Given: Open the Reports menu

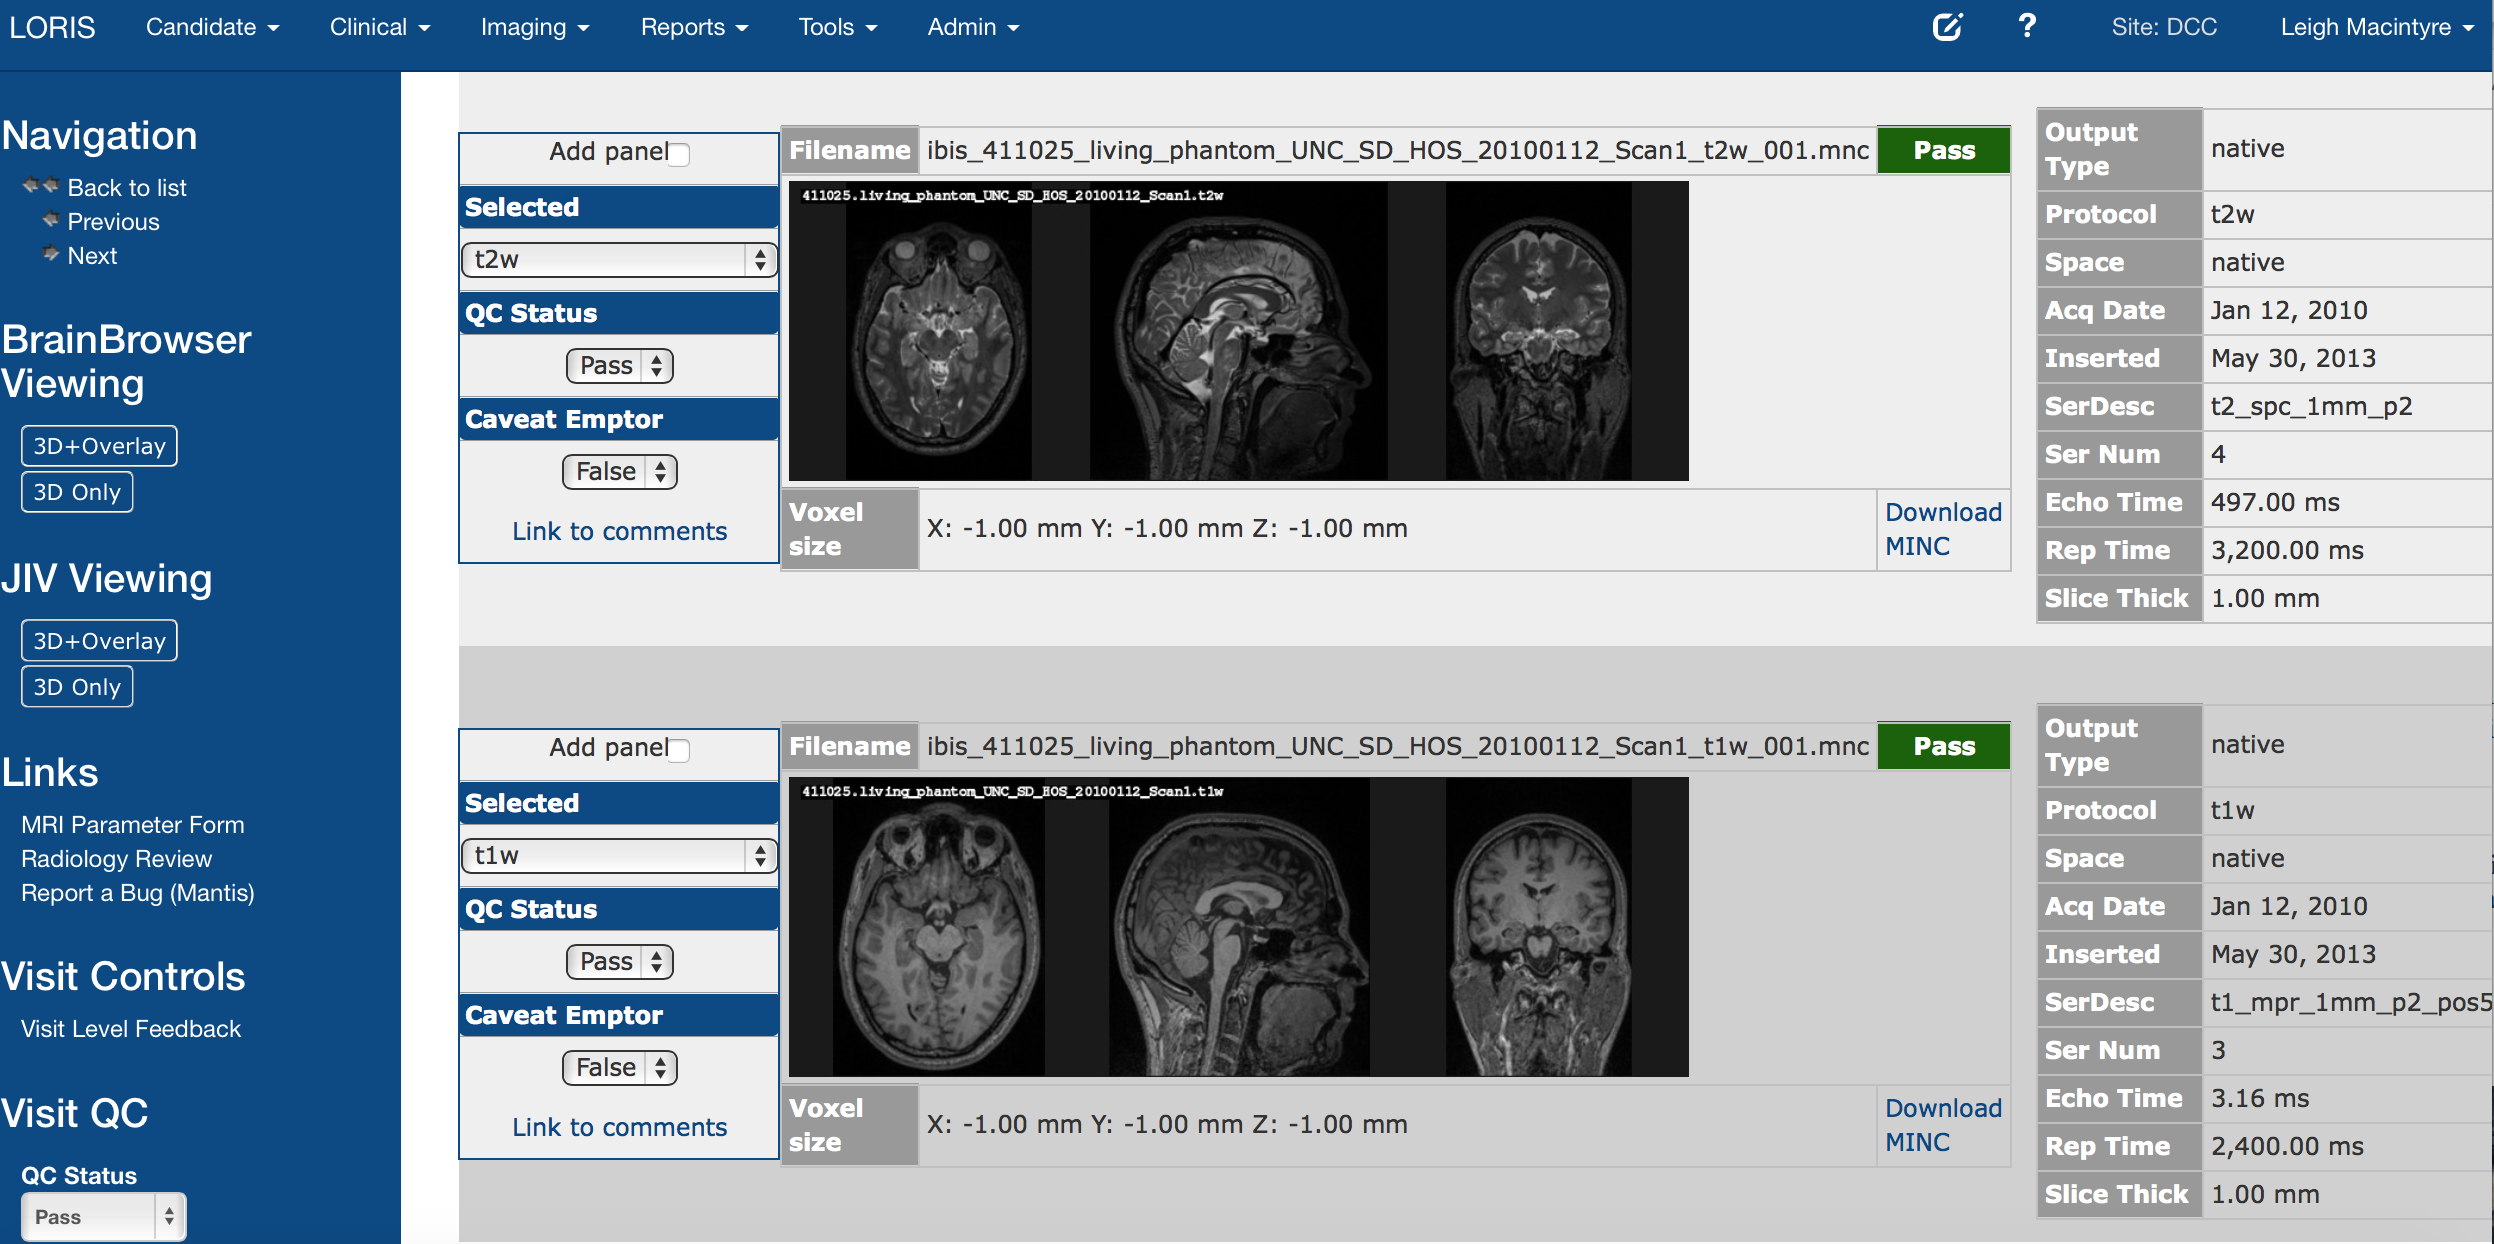Looking at the screenshot, I should (x=694, y=27).
